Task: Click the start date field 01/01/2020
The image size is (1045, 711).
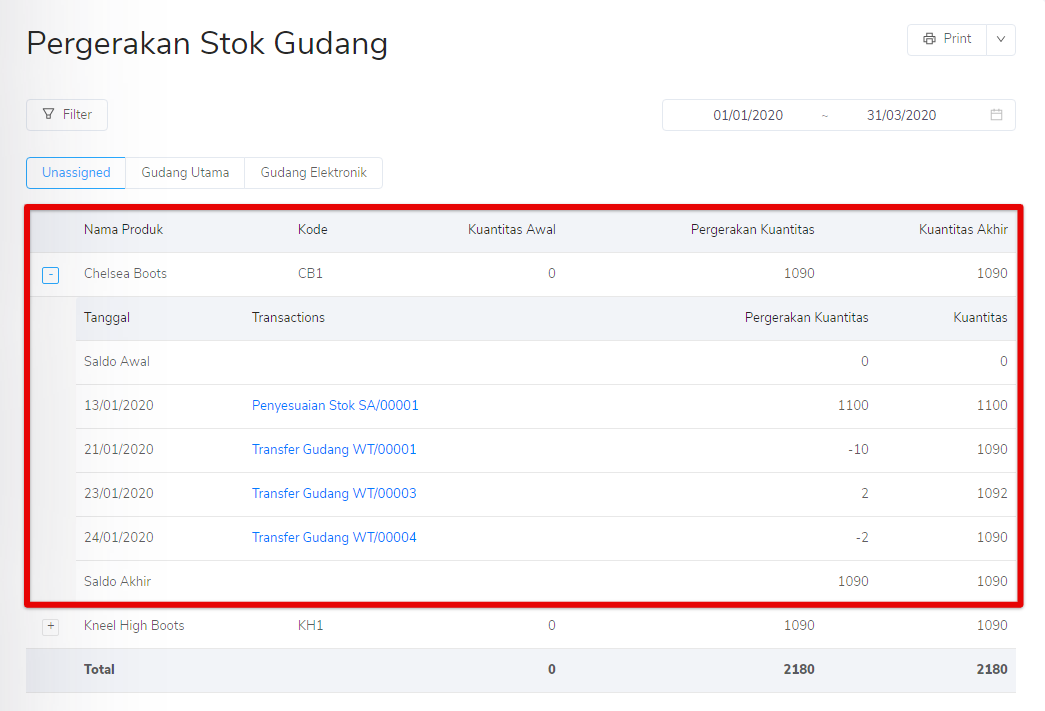Action: [748, 115]
